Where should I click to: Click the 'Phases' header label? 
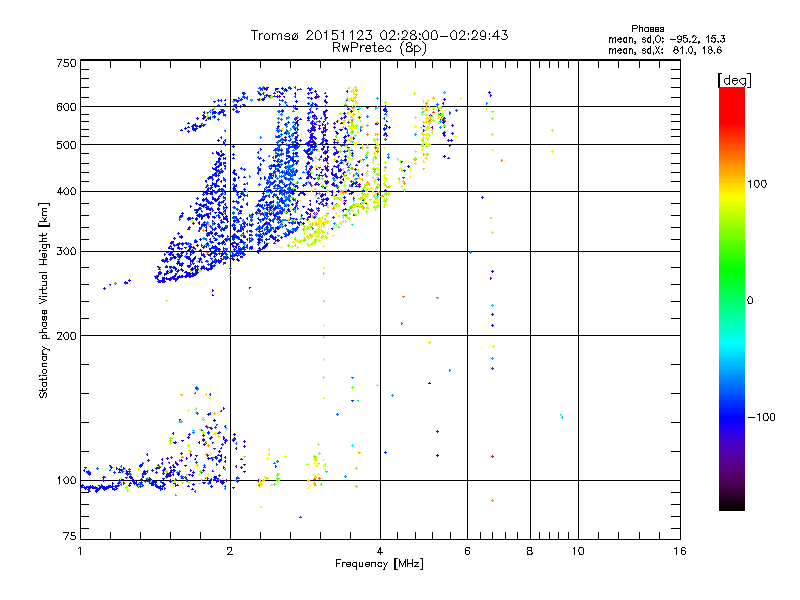click(x=647, y=29)
